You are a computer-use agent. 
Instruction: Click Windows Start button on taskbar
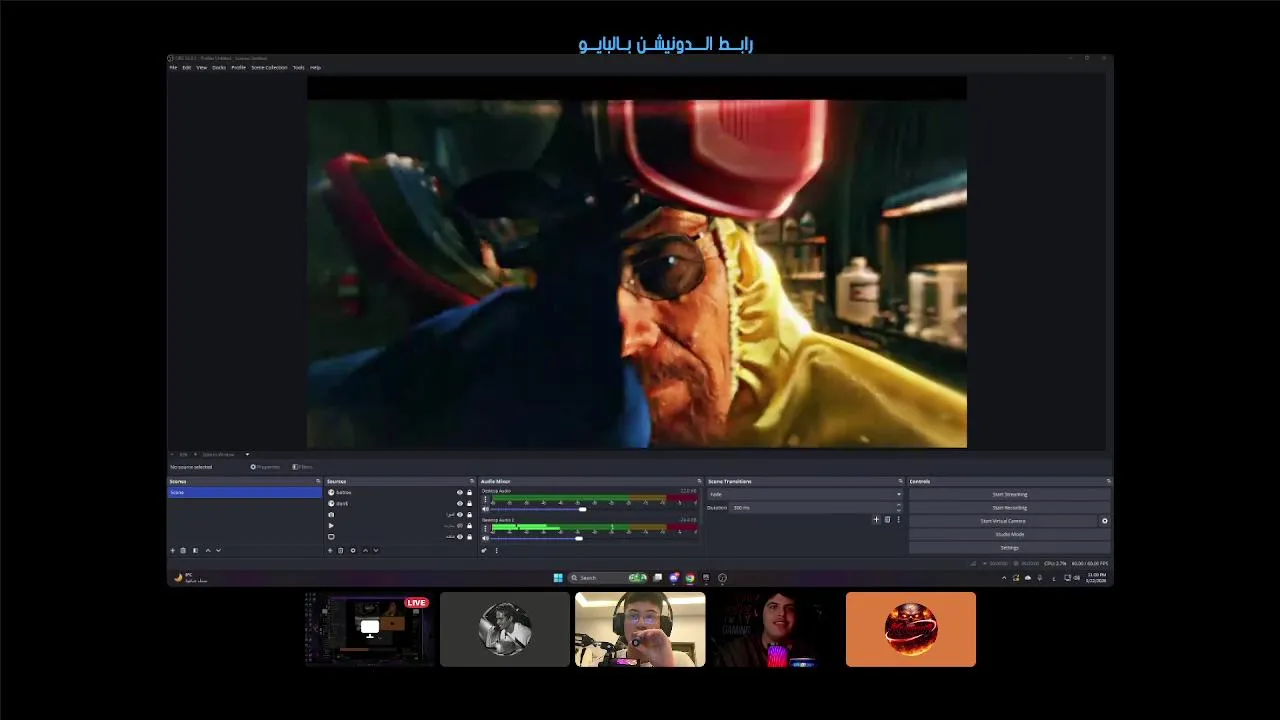coord(558,577)
